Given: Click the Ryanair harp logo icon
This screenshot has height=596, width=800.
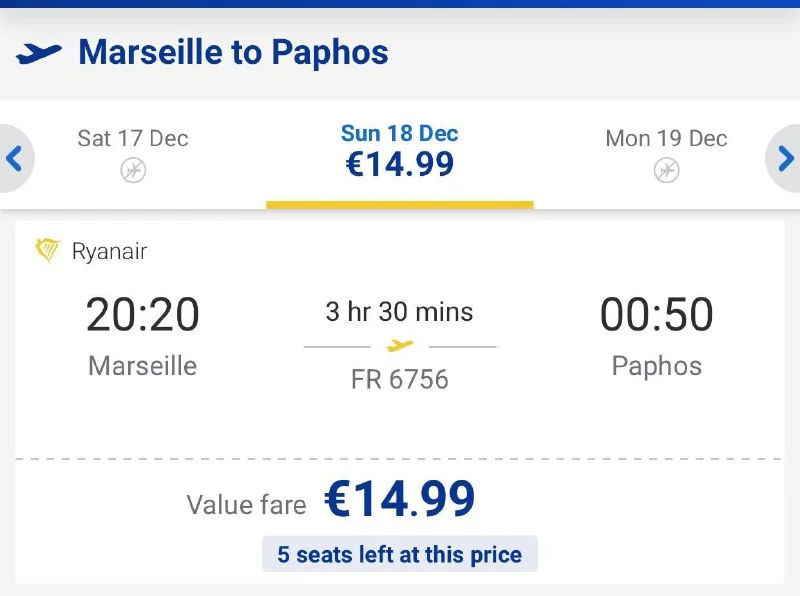Looking at the screenshot, I should (x=48, y=251).
